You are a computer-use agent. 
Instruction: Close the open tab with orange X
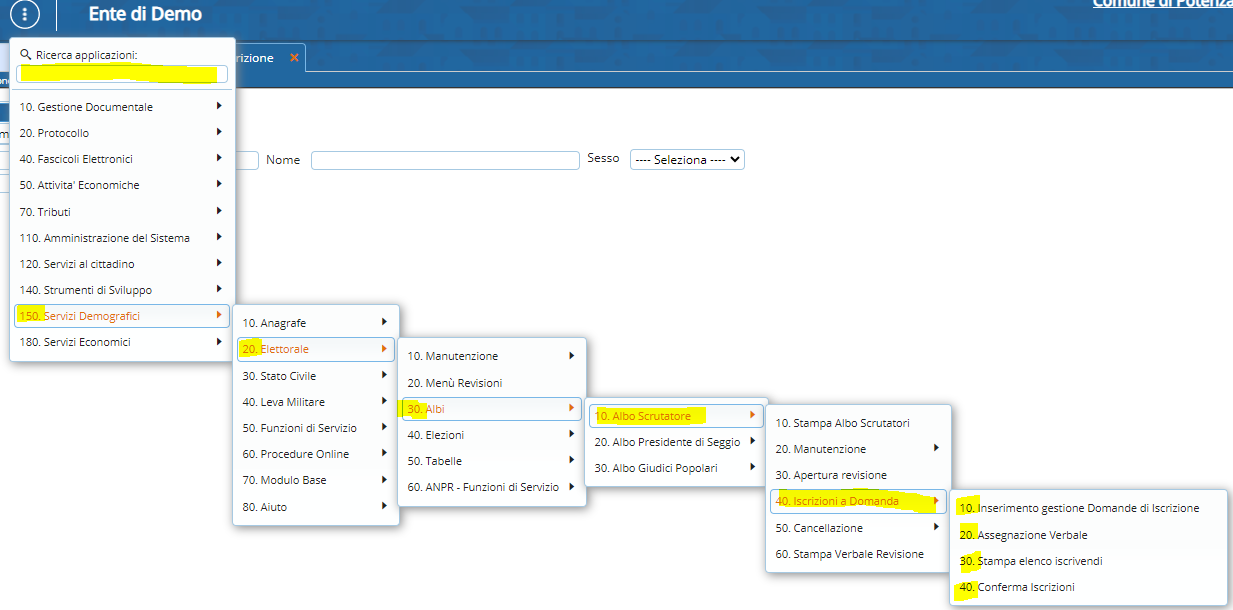[294, 58]
